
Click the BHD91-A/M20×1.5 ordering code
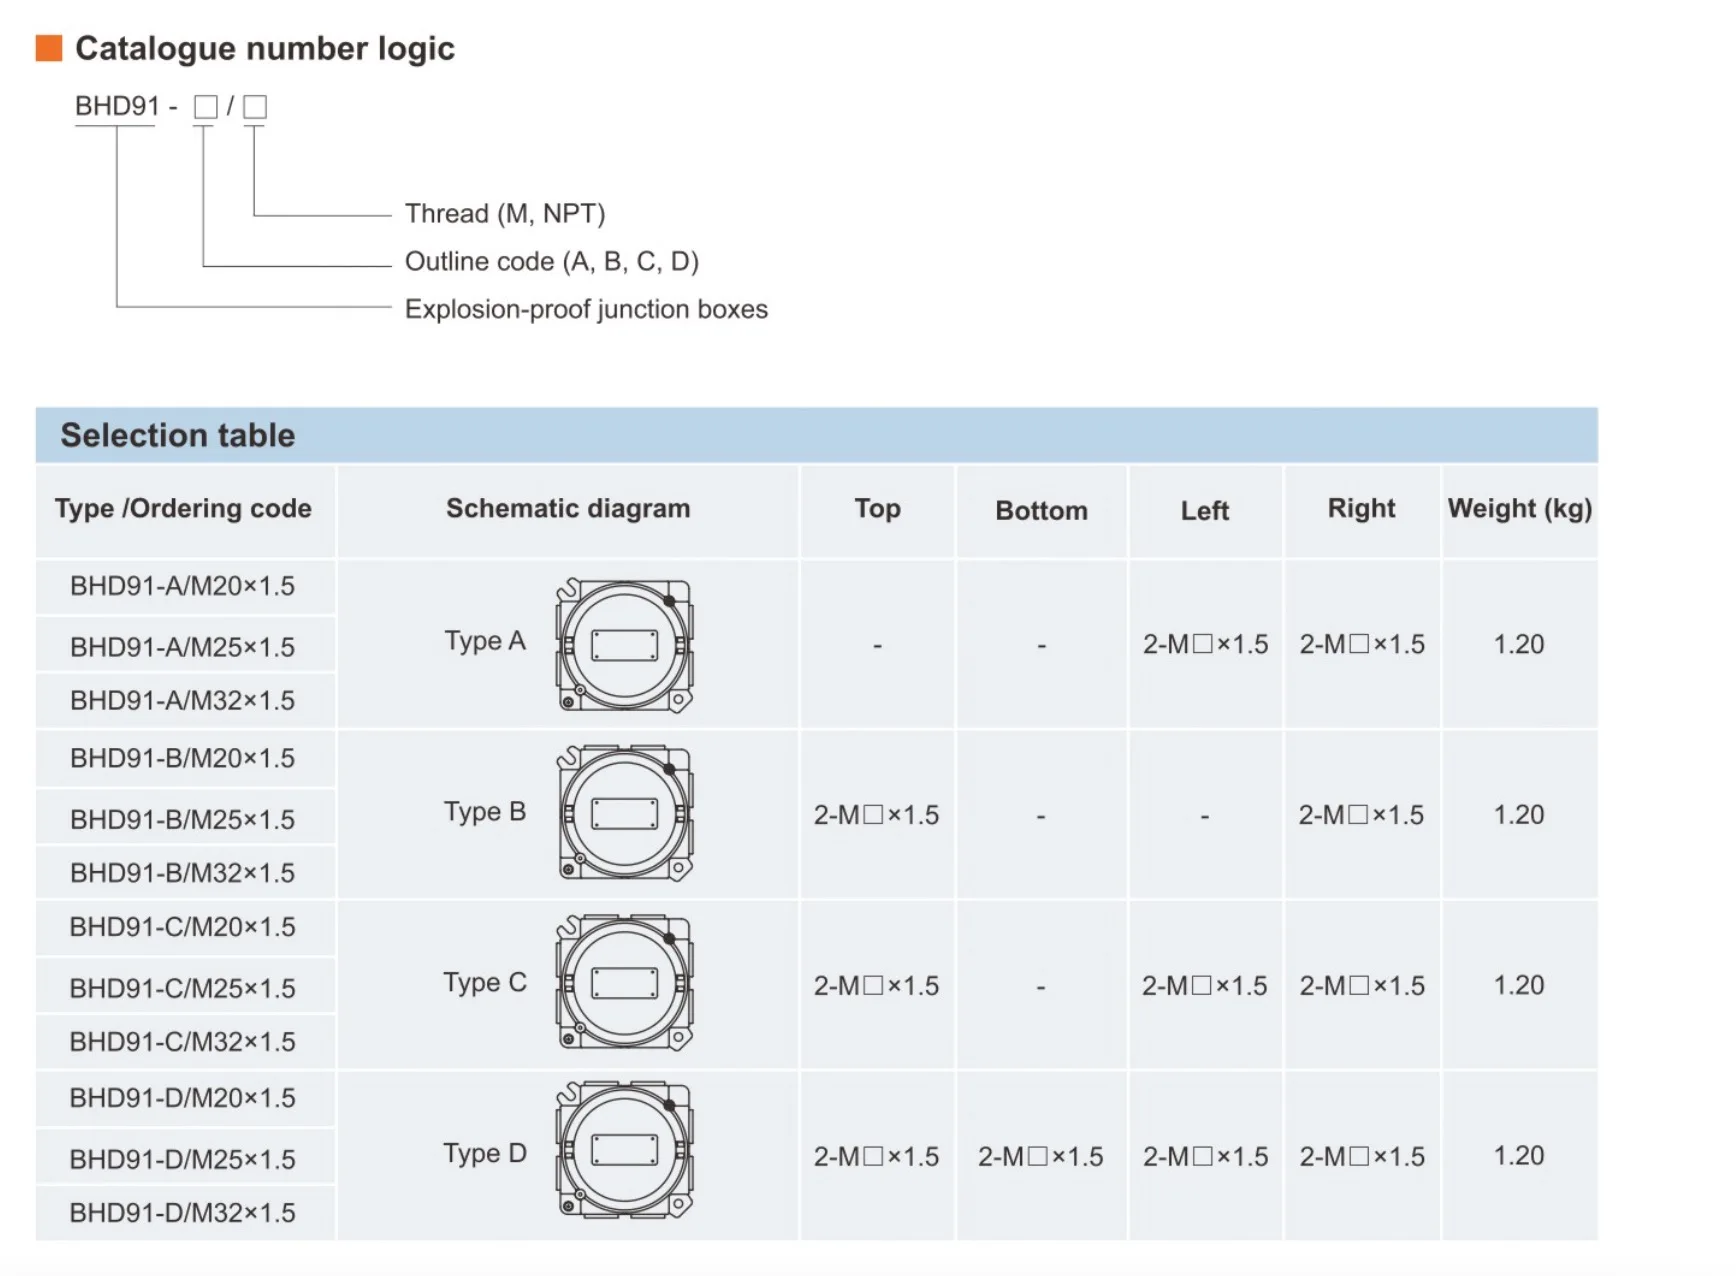point(183,586)
